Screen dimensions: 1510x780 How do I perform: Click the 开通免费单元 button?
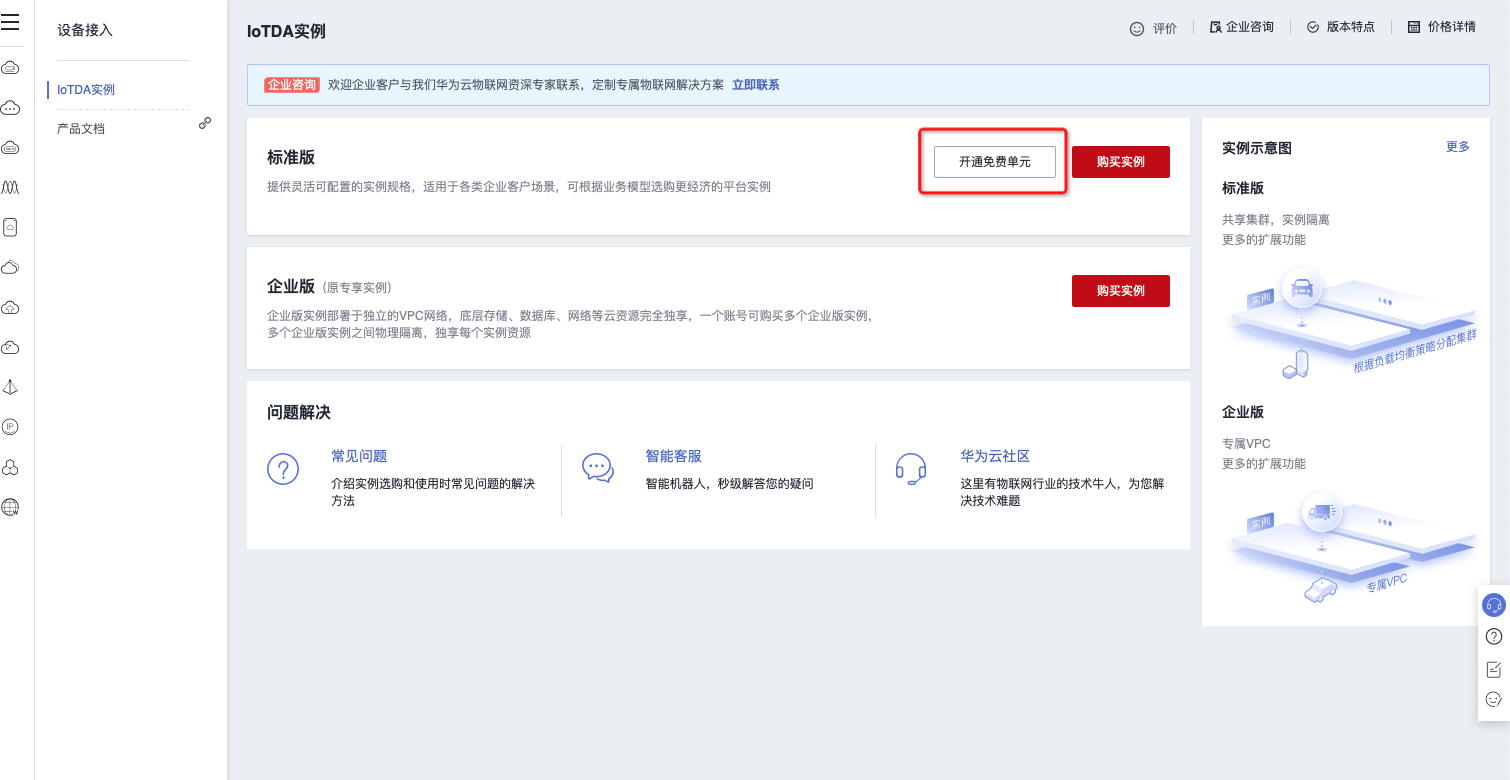point(995,162)
